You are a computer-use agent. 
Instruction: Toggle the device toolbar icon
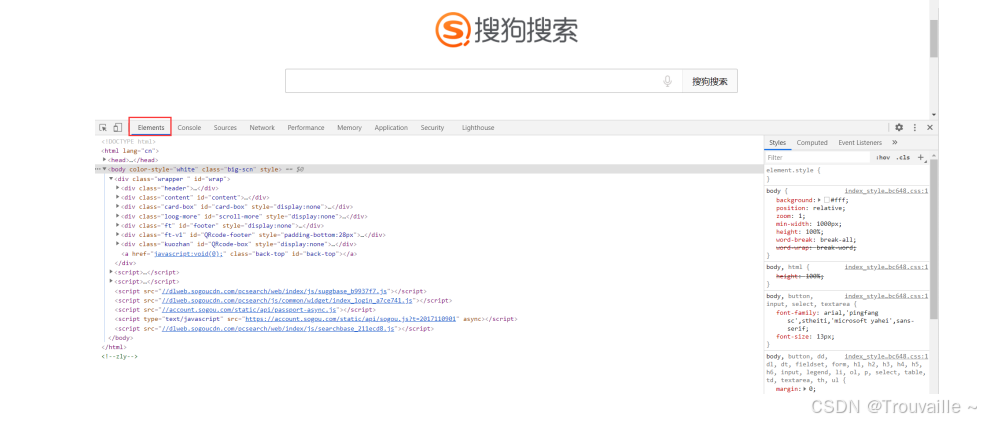tap(117, 128)
